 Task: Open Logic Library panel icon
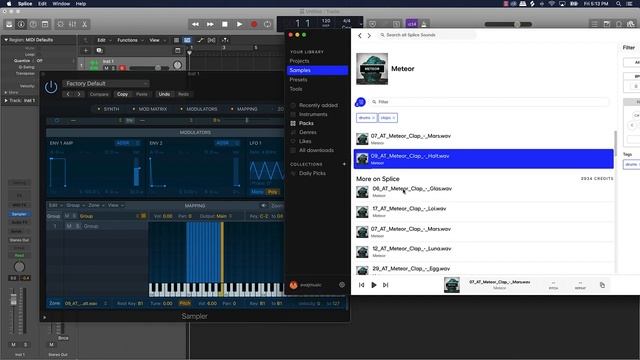[9, 24]
